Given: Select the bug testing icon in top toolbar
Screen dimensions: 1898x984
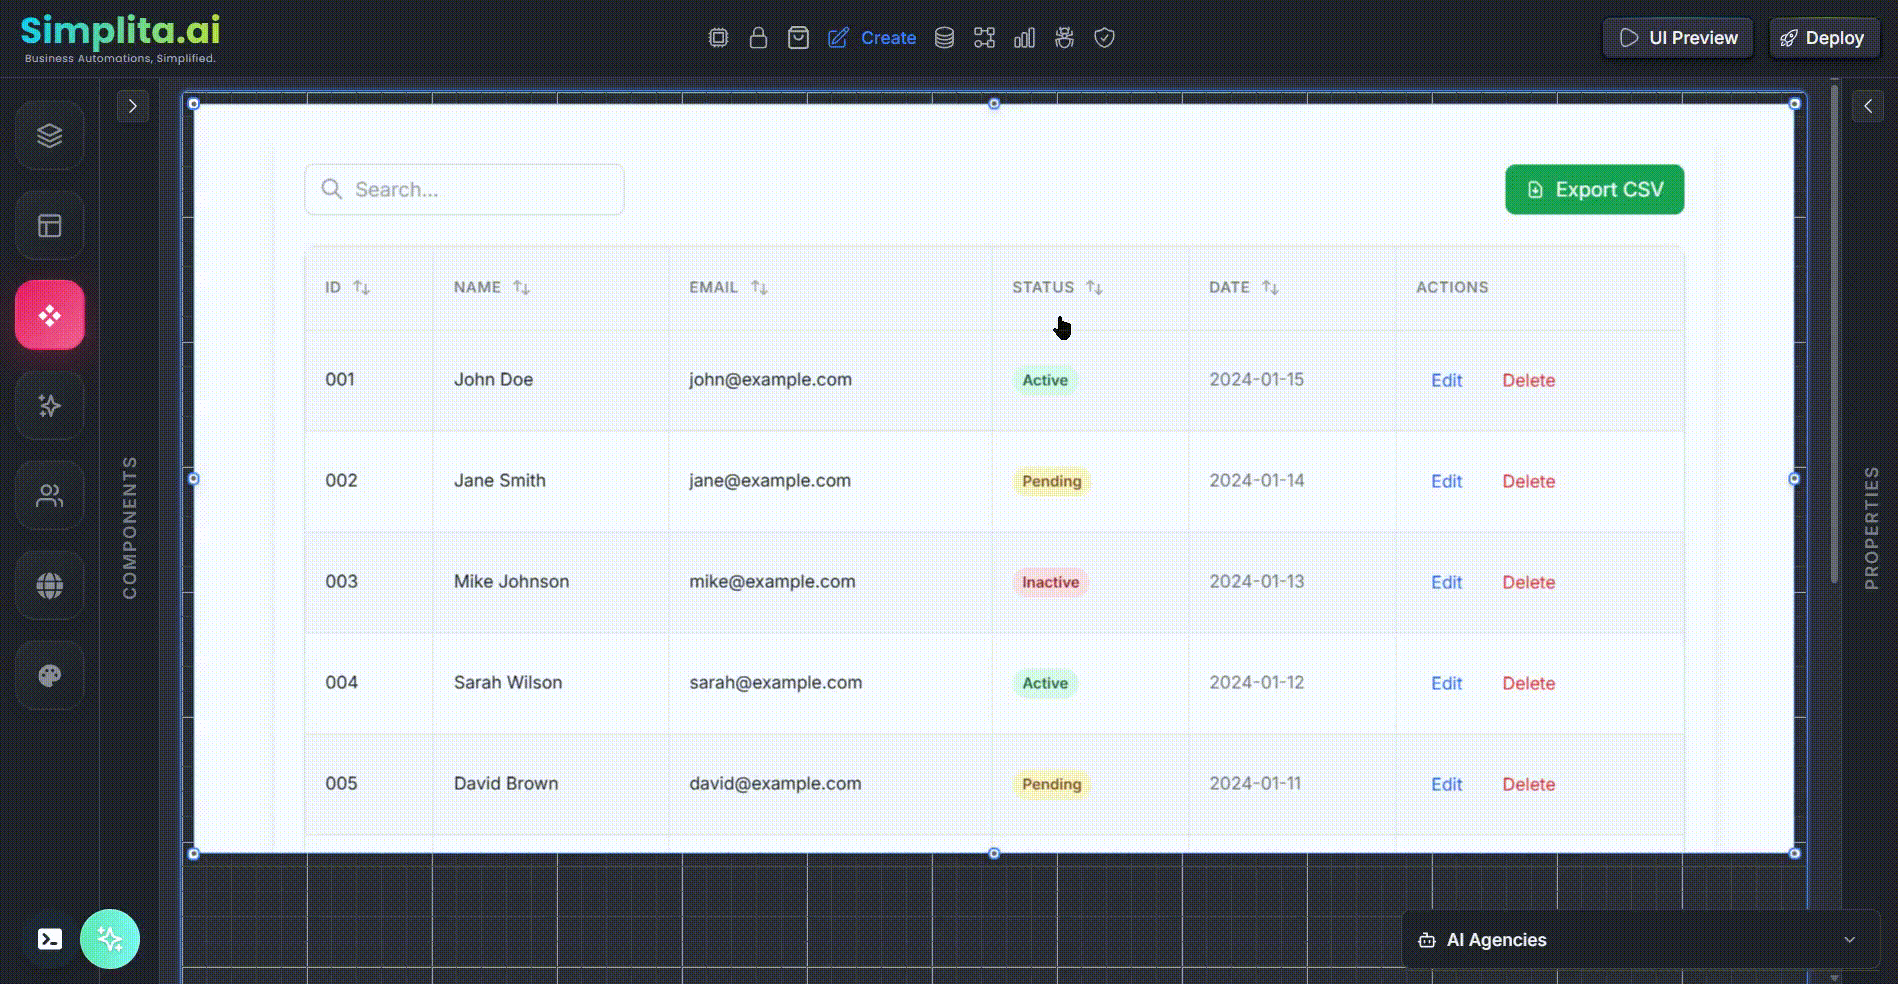Looking at the screenshot, I should 1064,37.
